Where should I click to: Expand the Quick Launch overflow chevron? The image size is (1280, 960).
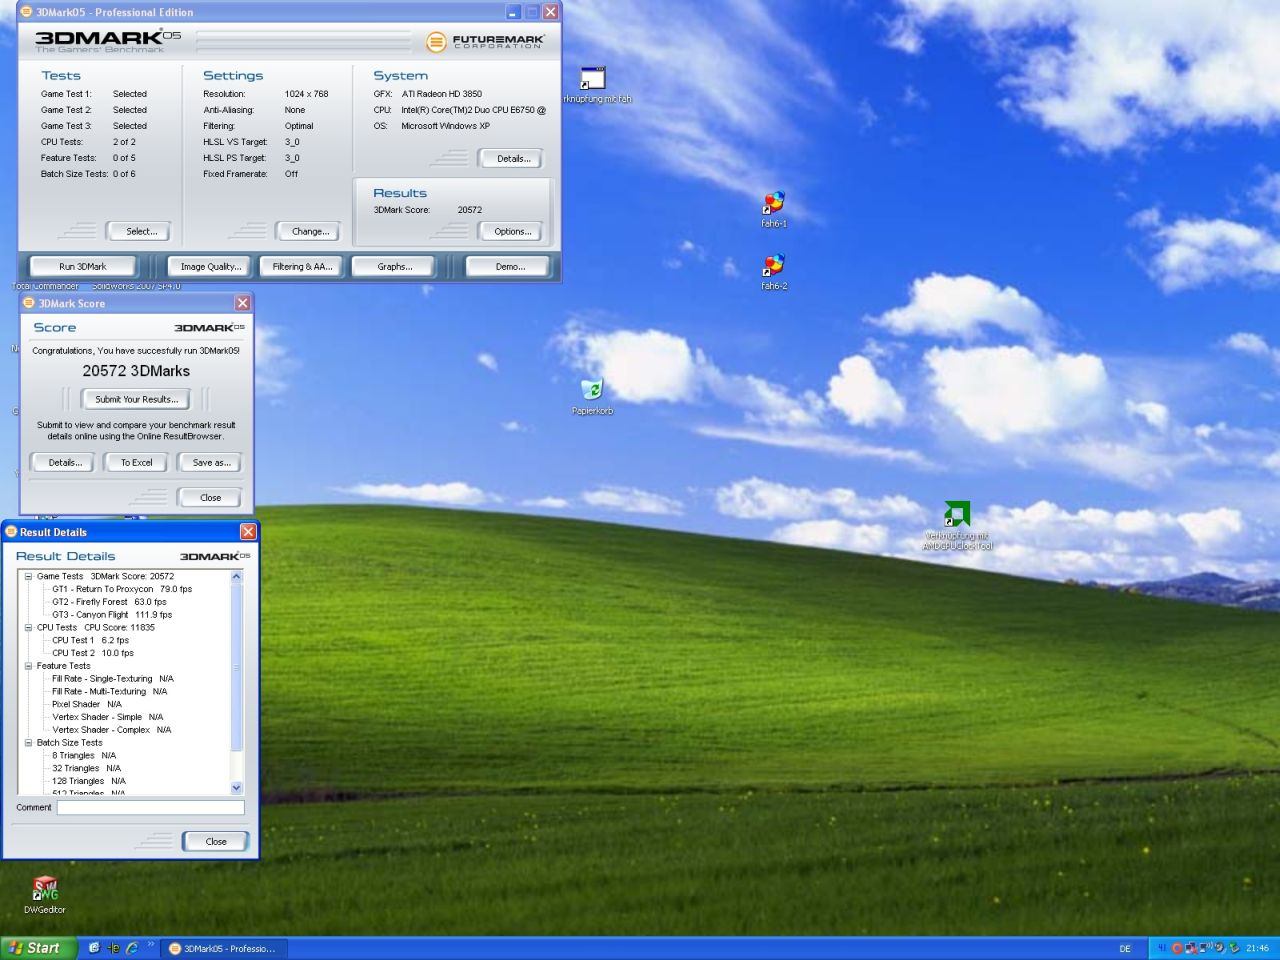tap(151, 944)
